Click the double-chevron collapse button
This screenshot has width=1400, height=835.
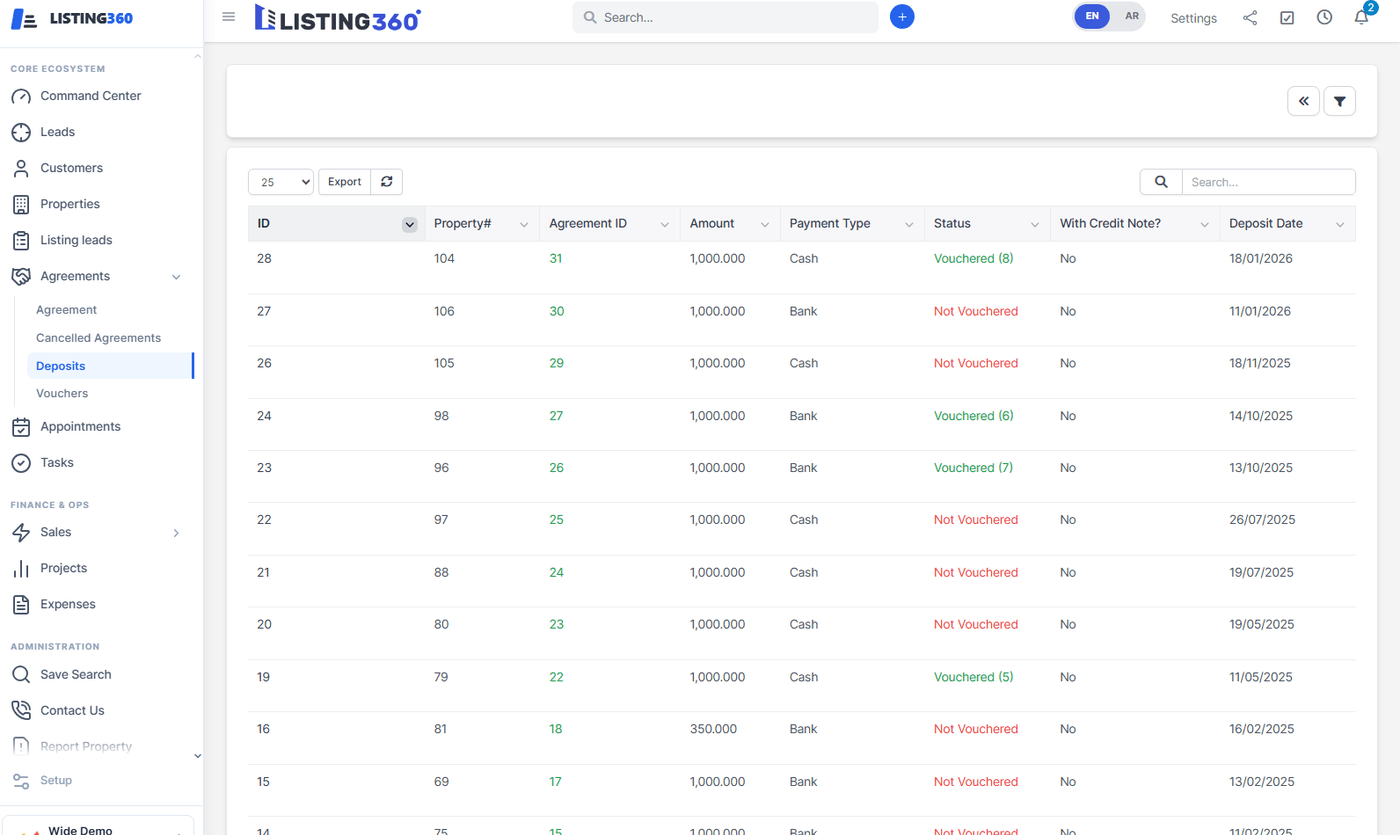(1303, 101)
